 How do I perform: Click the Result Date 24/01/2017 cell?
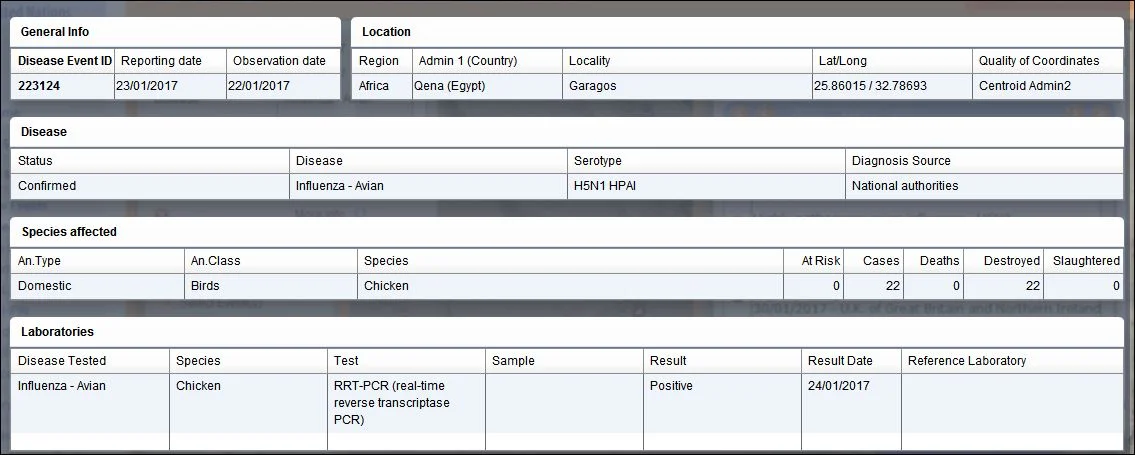851,403
